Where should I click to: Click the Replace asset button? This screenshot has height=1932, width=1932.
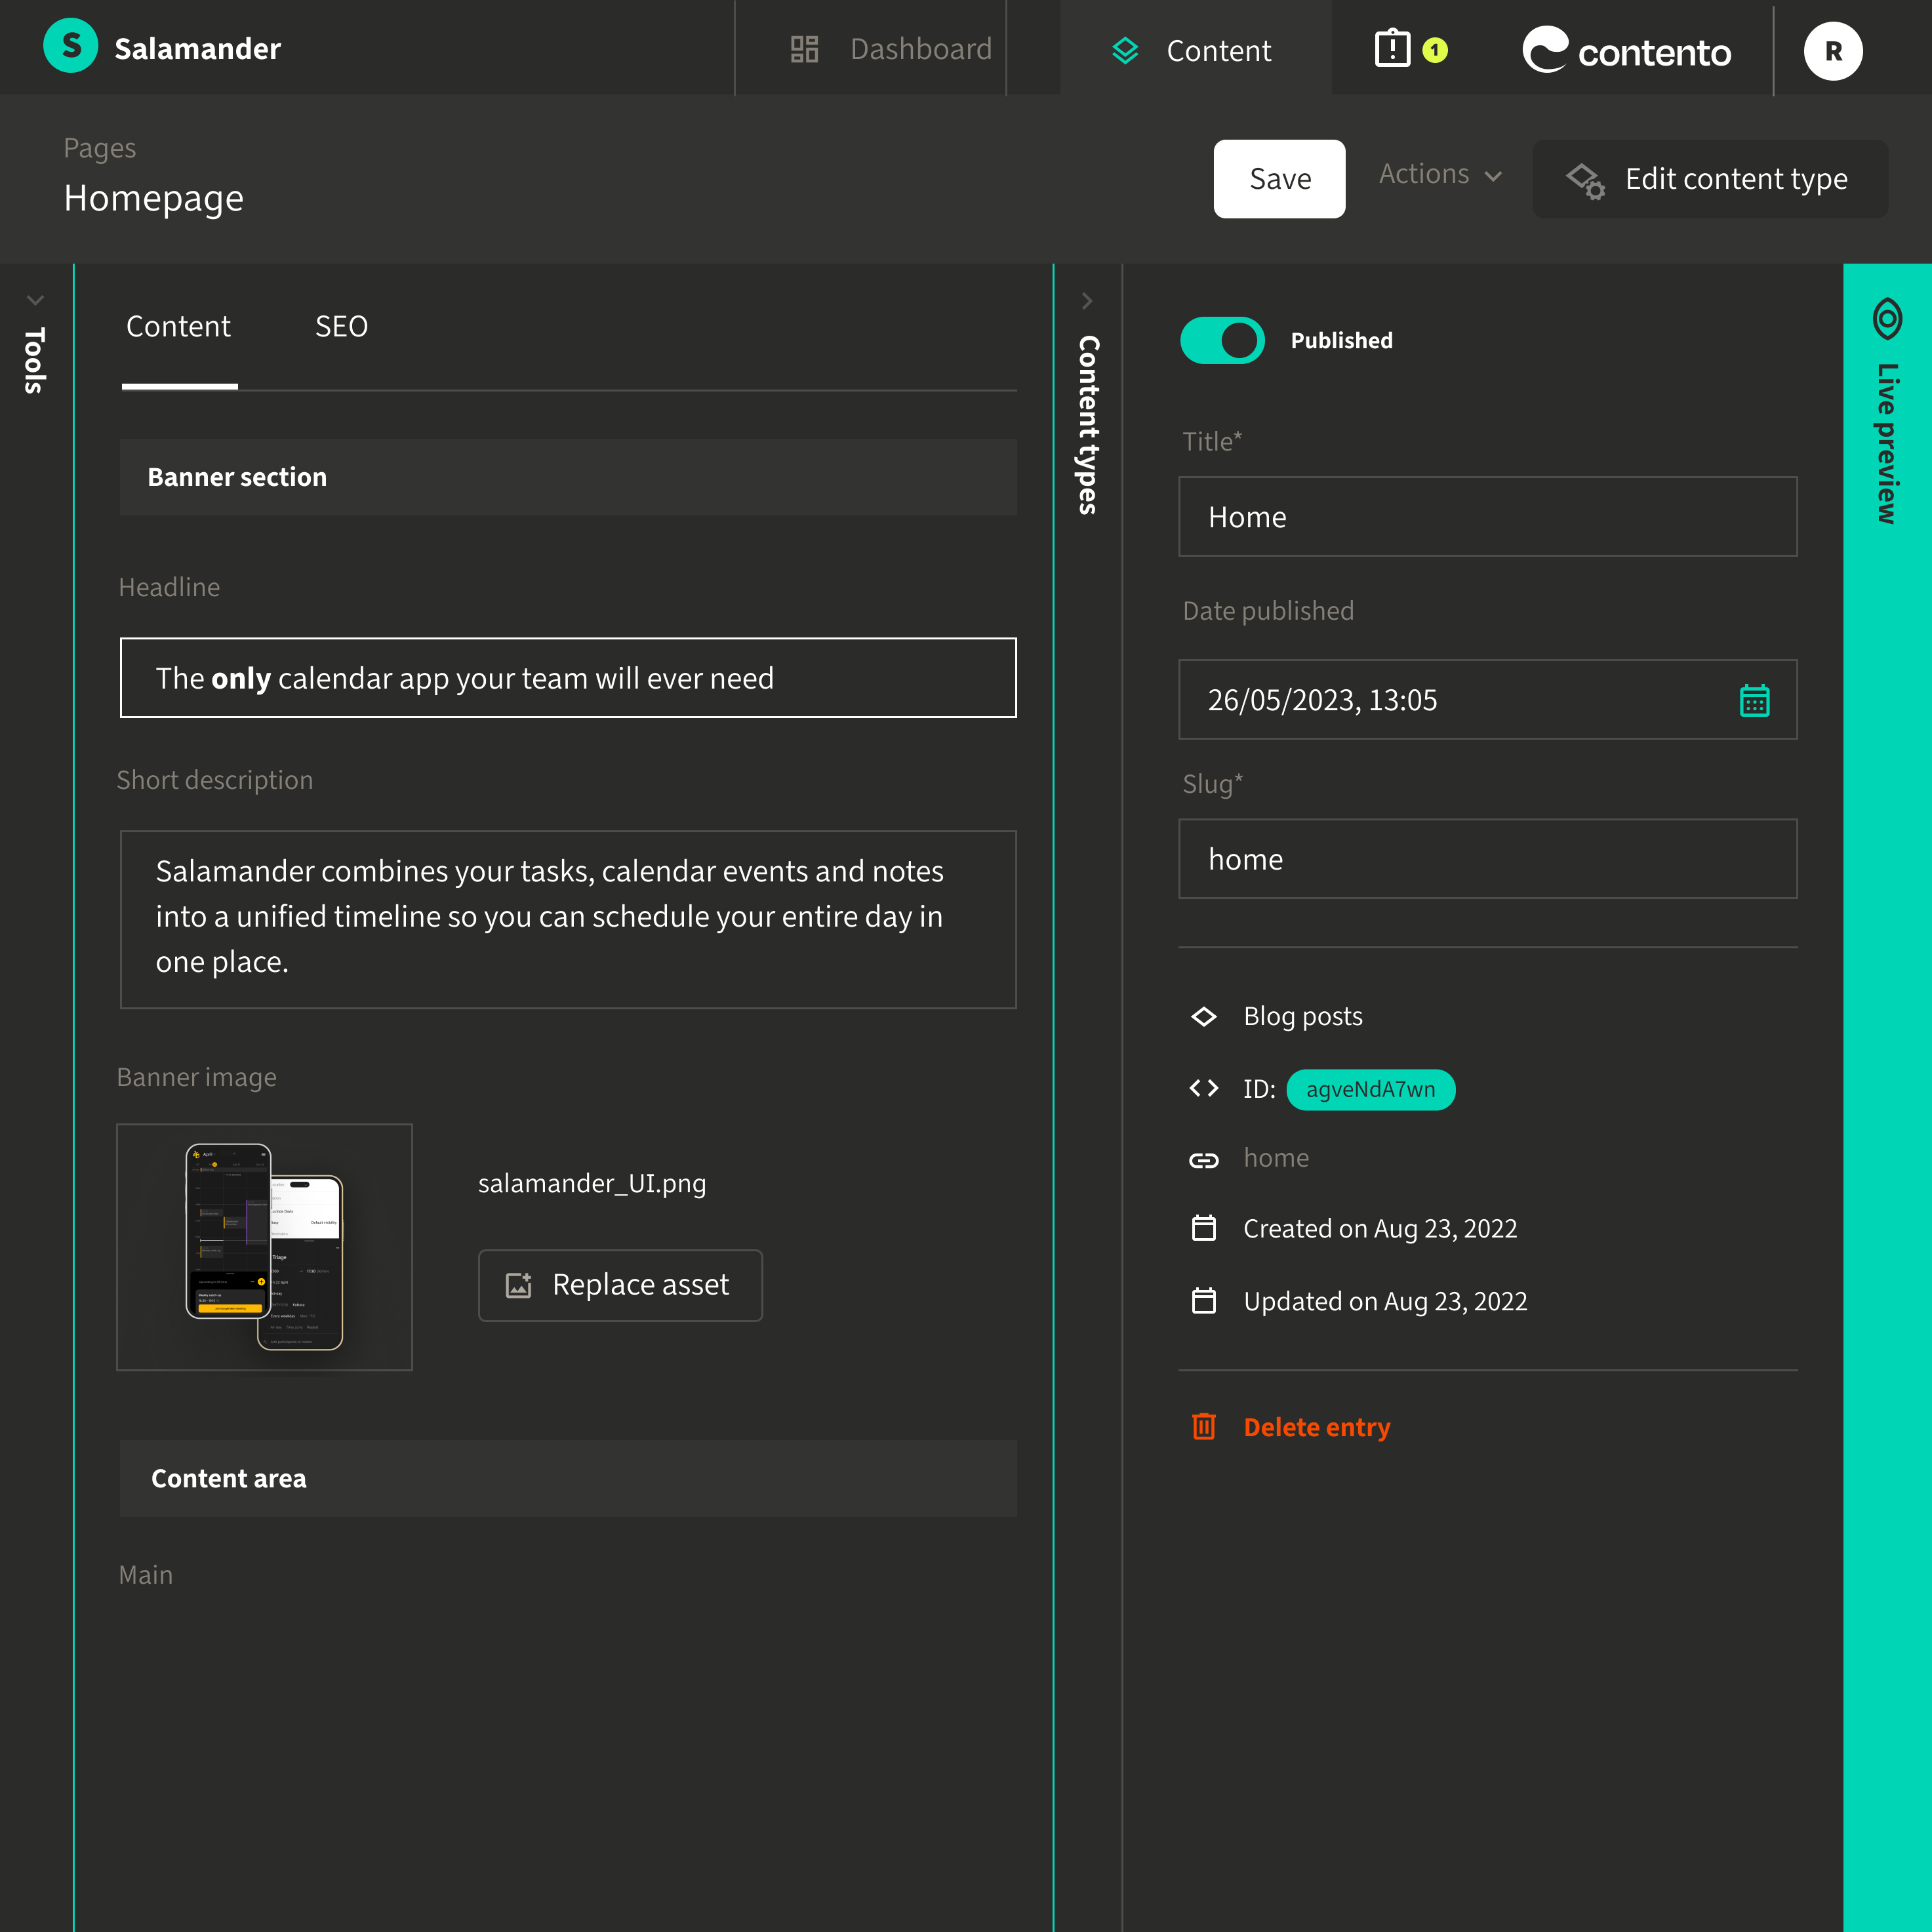tap(620, 1285)
